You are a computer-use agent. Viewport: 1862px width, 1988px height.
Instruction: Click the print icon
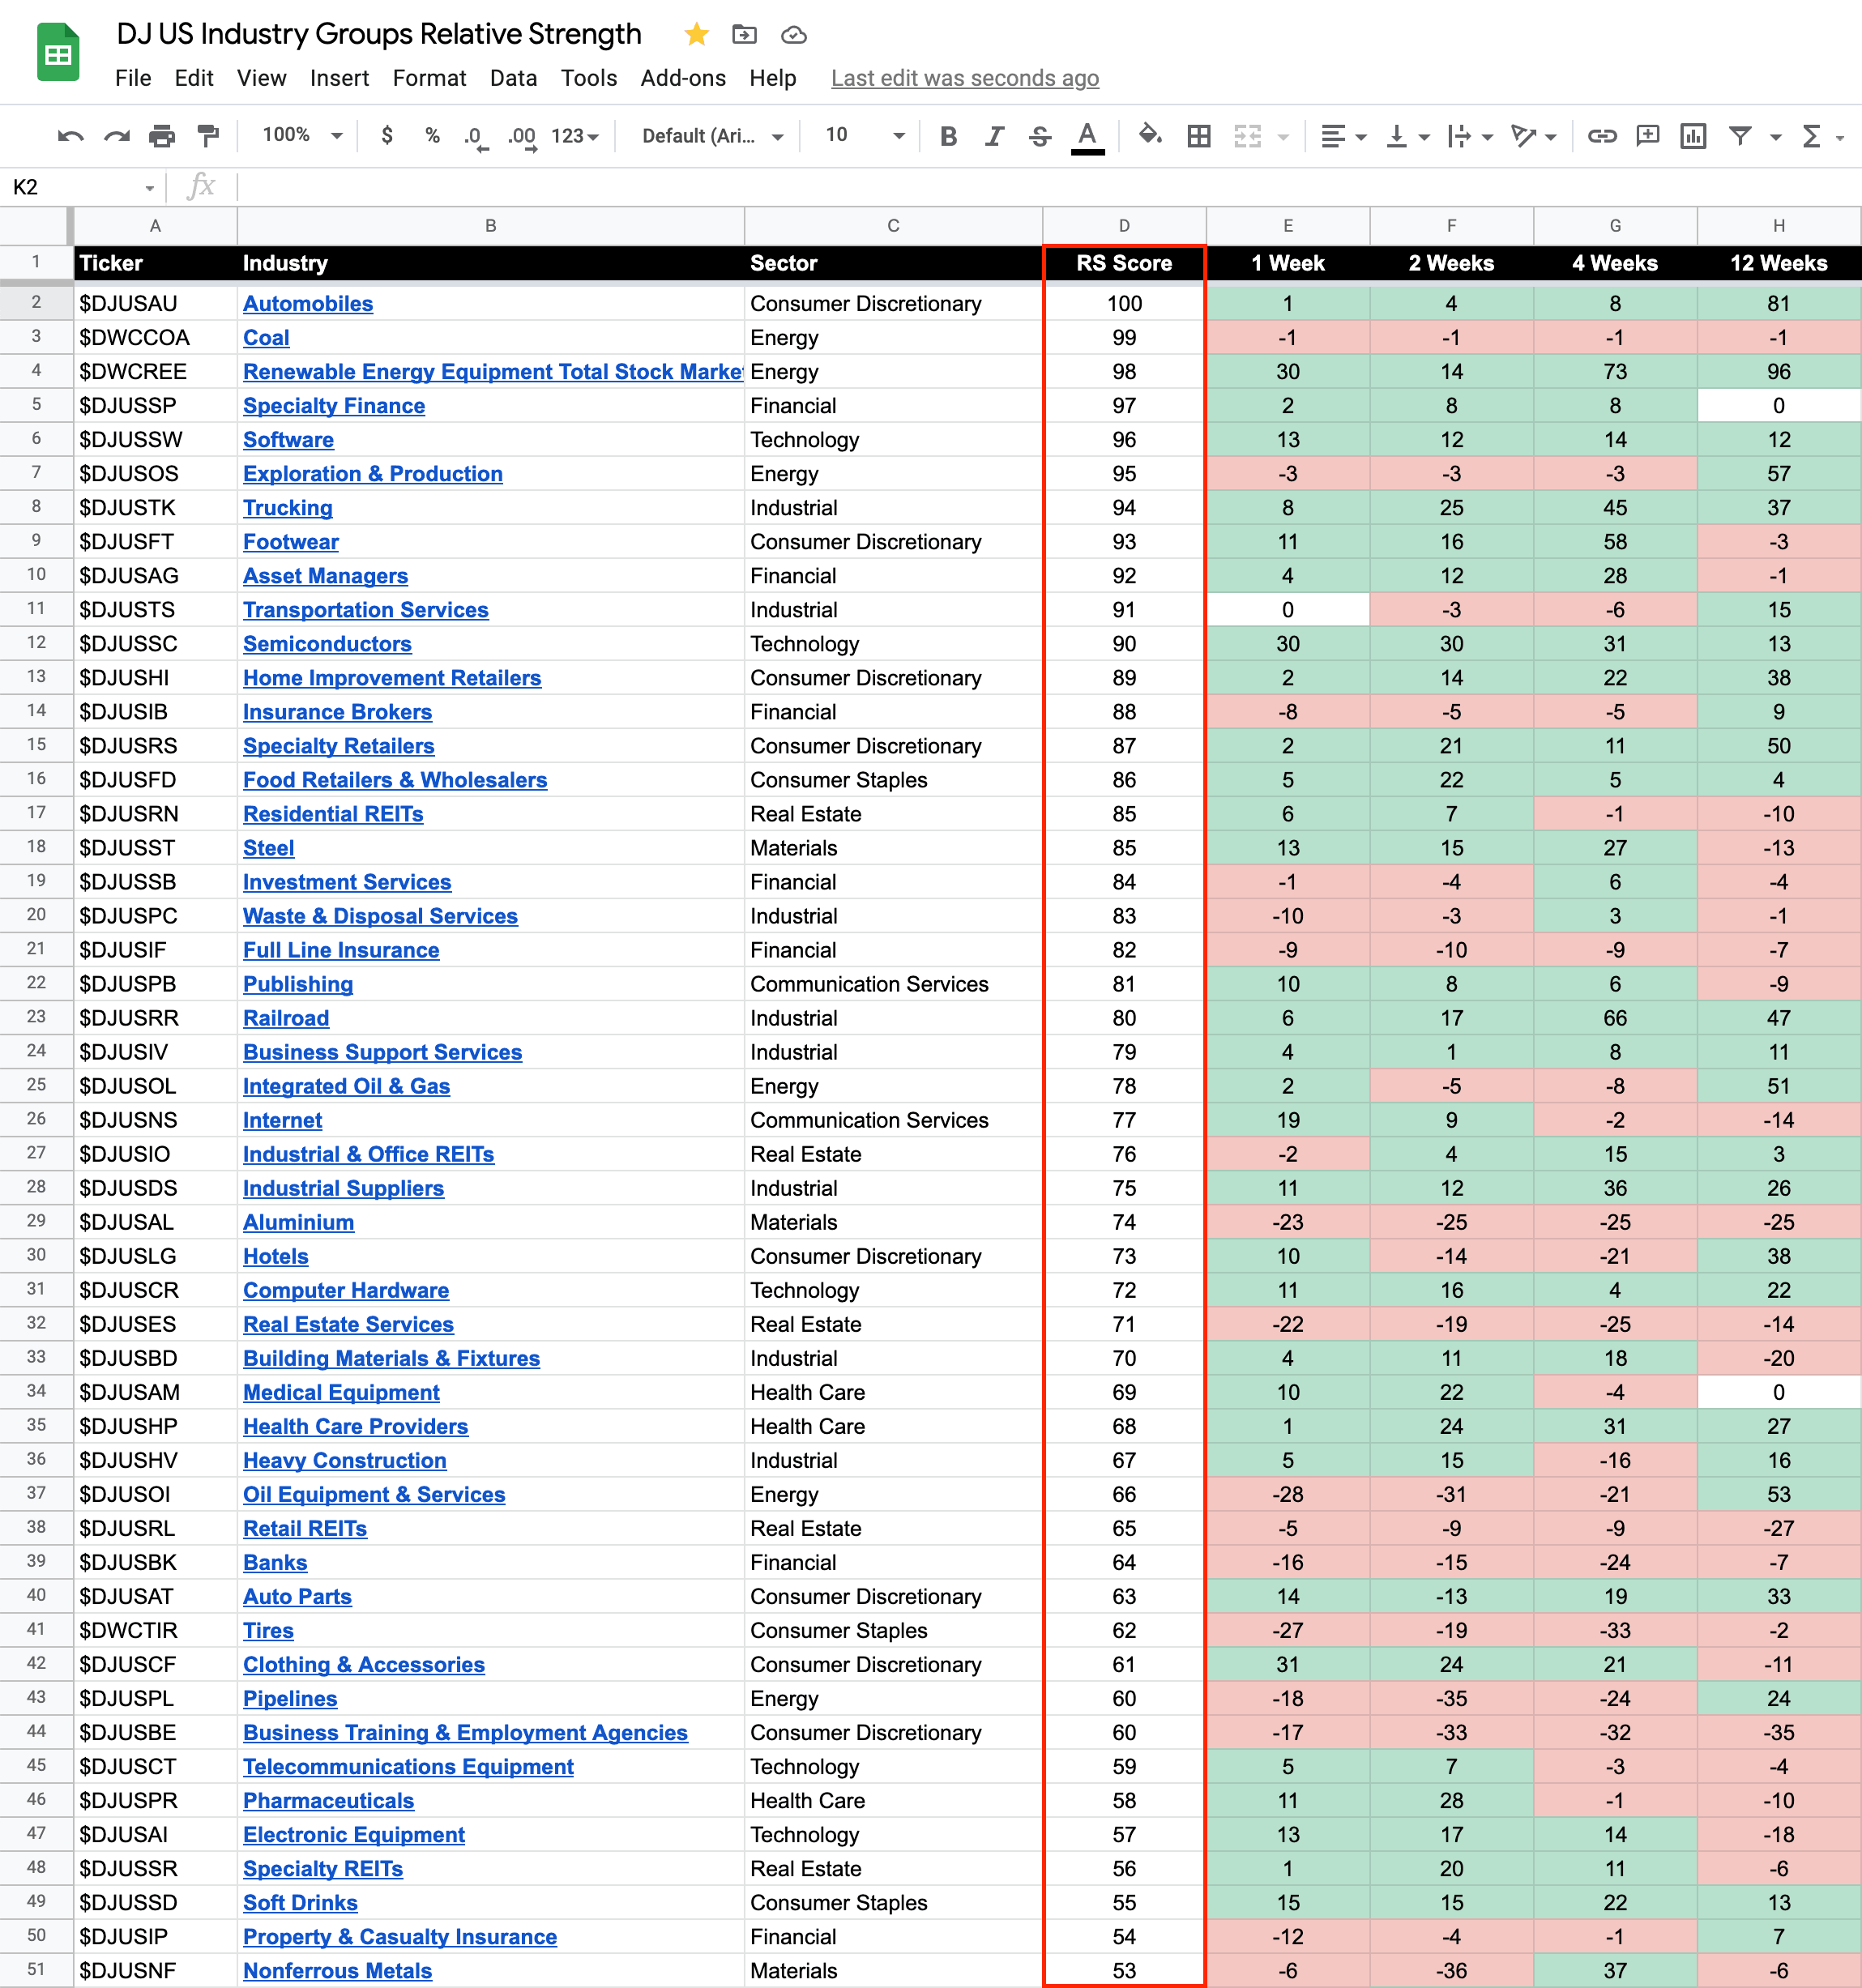point(162,136)
